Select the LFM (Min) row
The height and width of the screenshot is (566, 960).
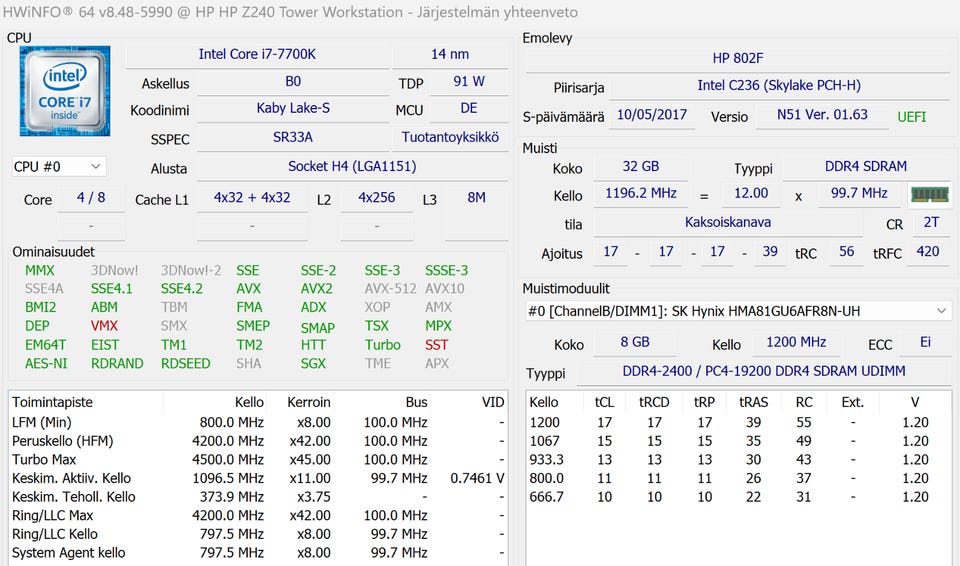coord(258,423)
